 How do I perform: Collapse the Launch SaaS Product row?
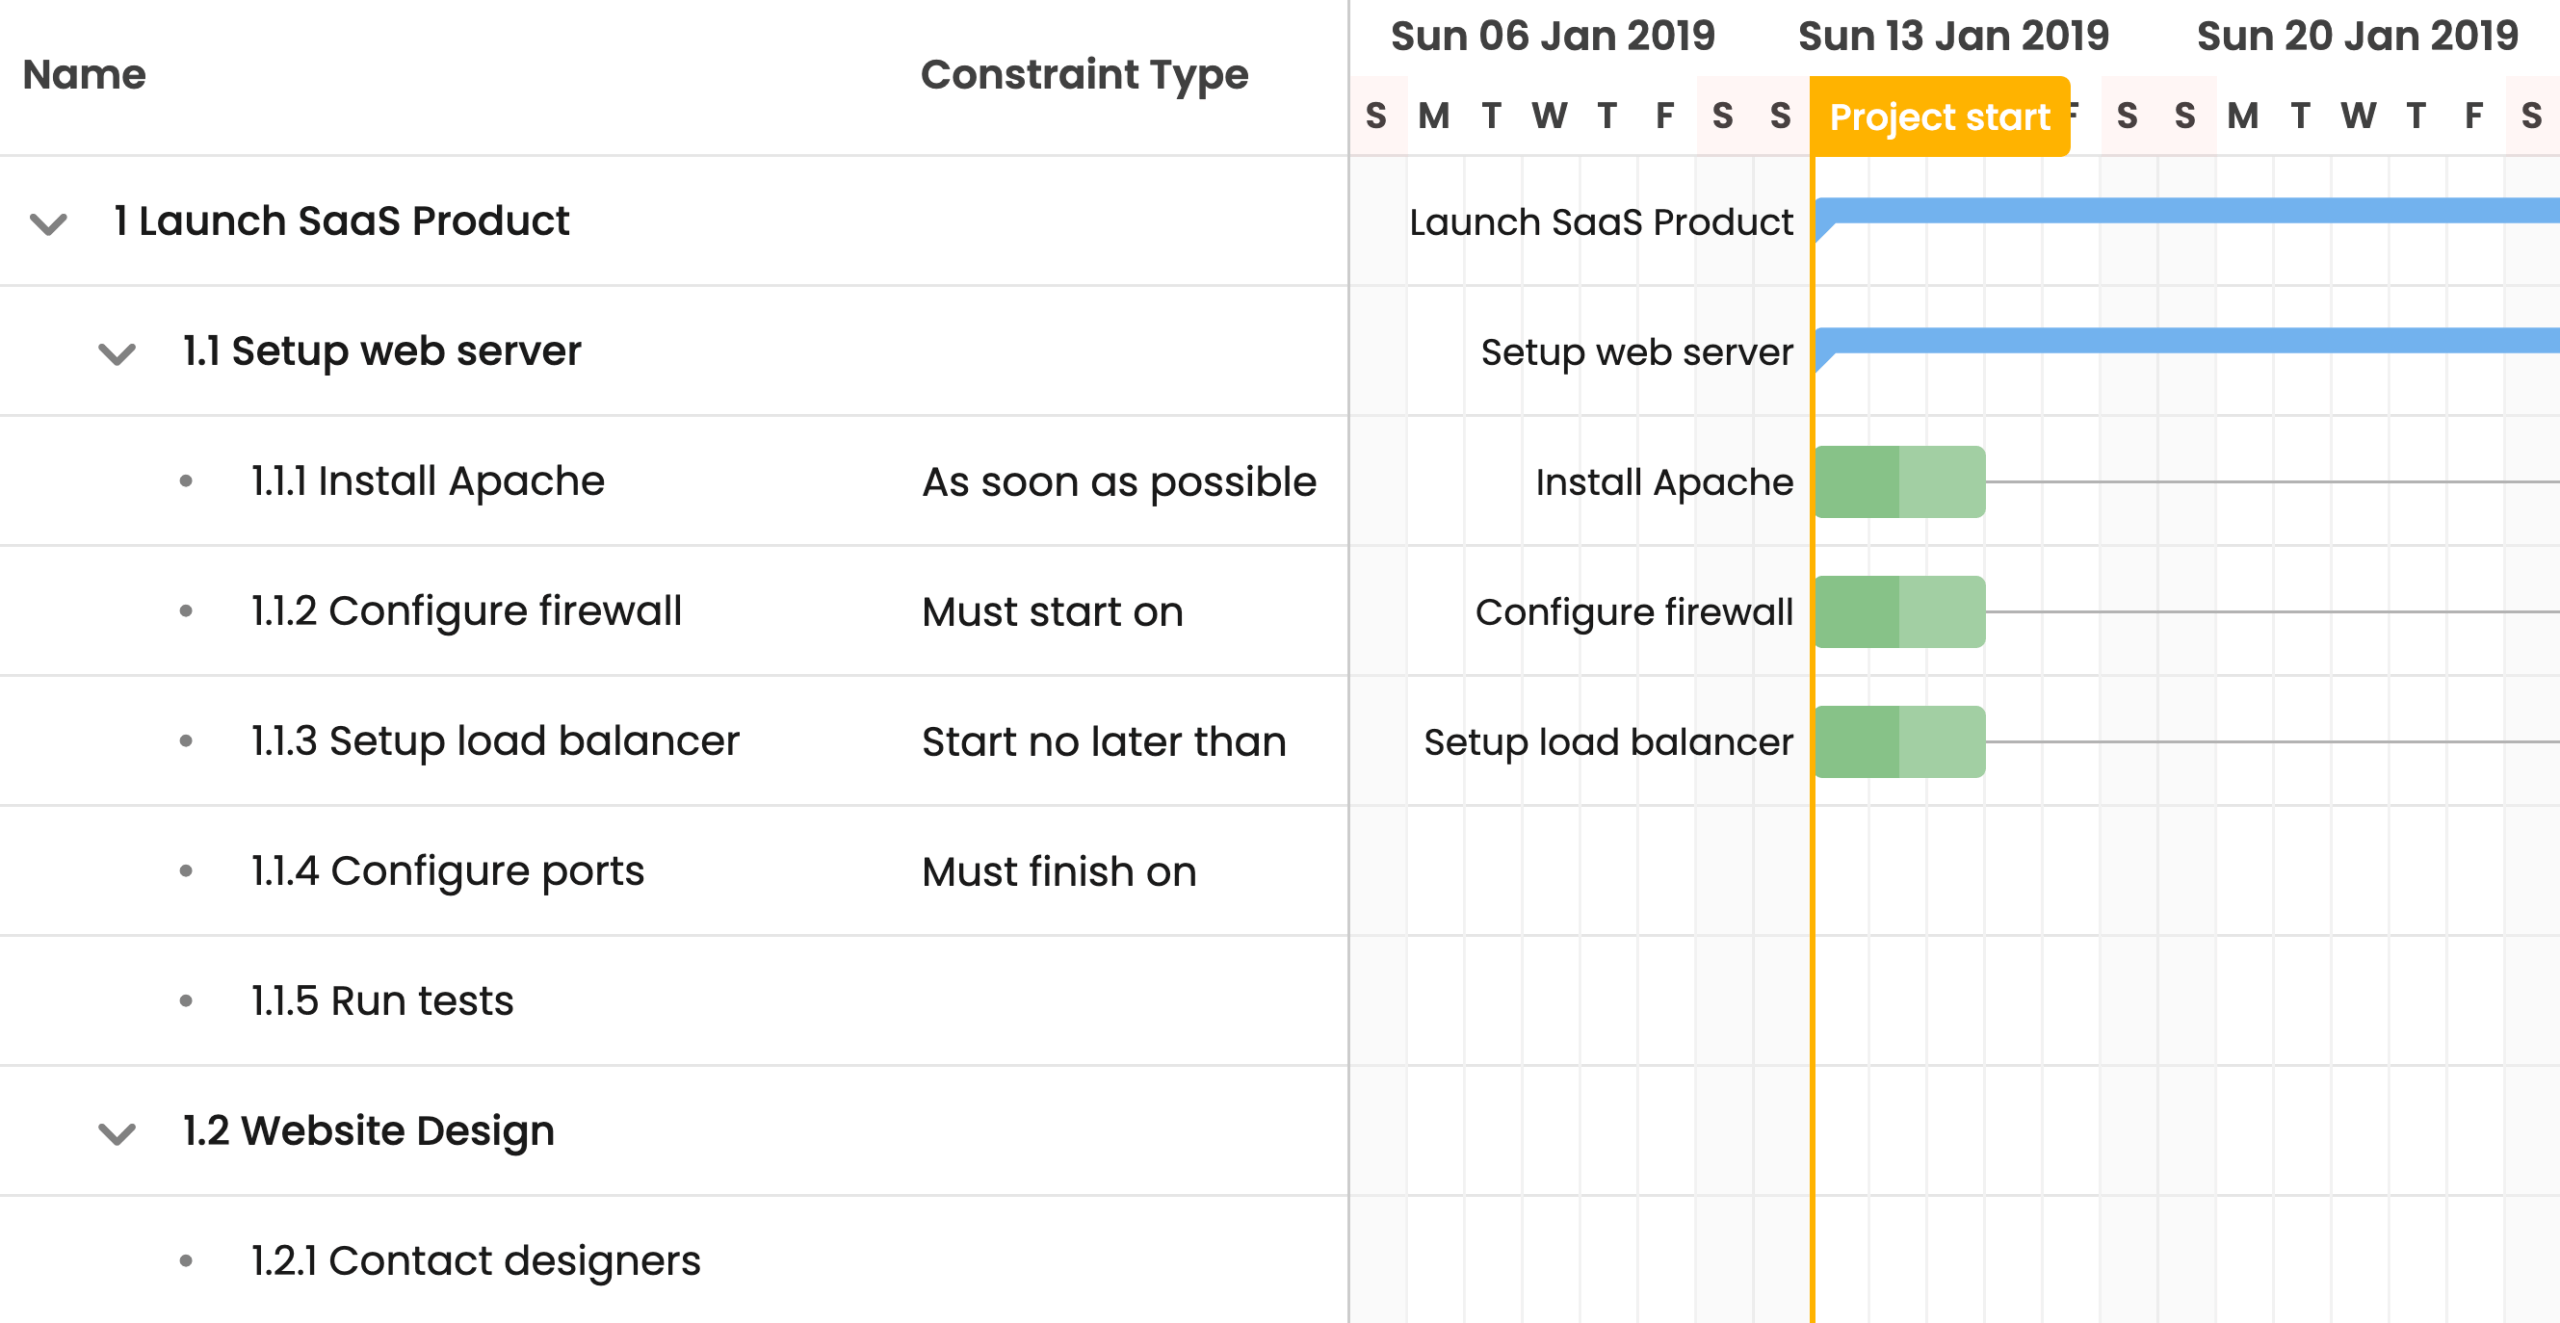(48, 222)
